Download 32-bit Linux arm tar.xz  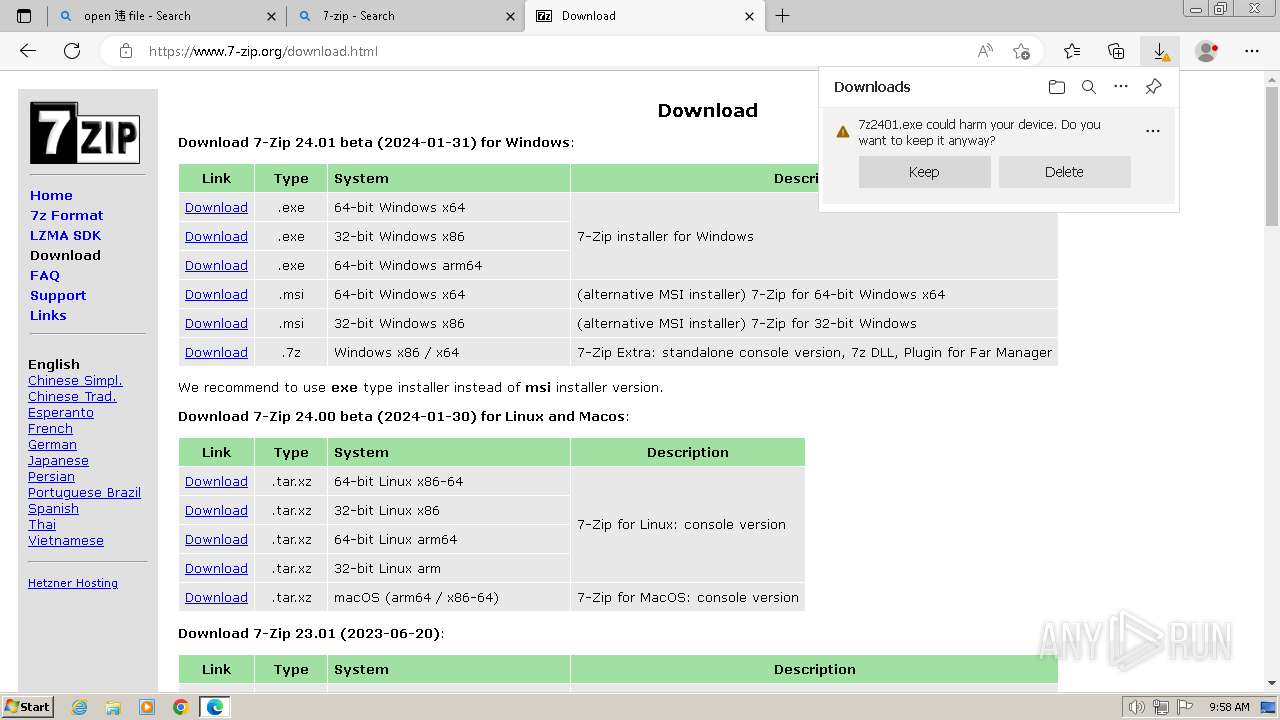216,568
